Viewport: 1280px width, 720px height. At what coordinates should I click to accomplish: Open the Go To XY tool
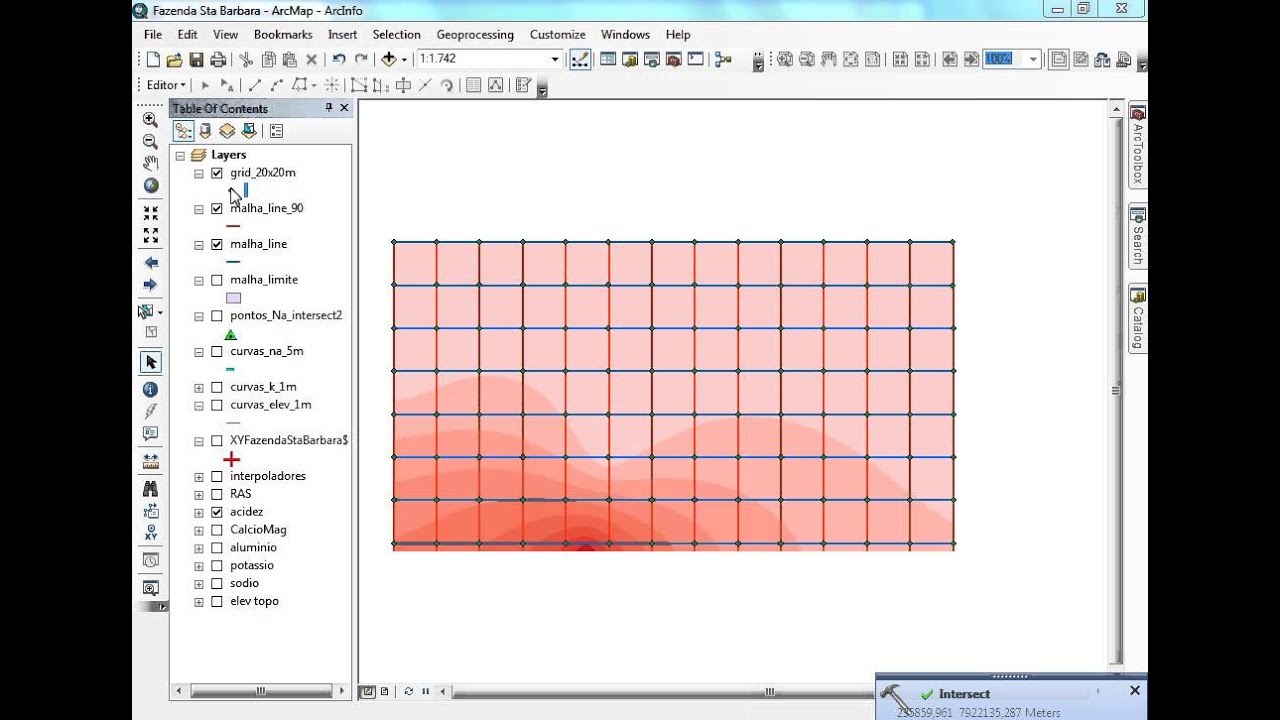[150, 533]
